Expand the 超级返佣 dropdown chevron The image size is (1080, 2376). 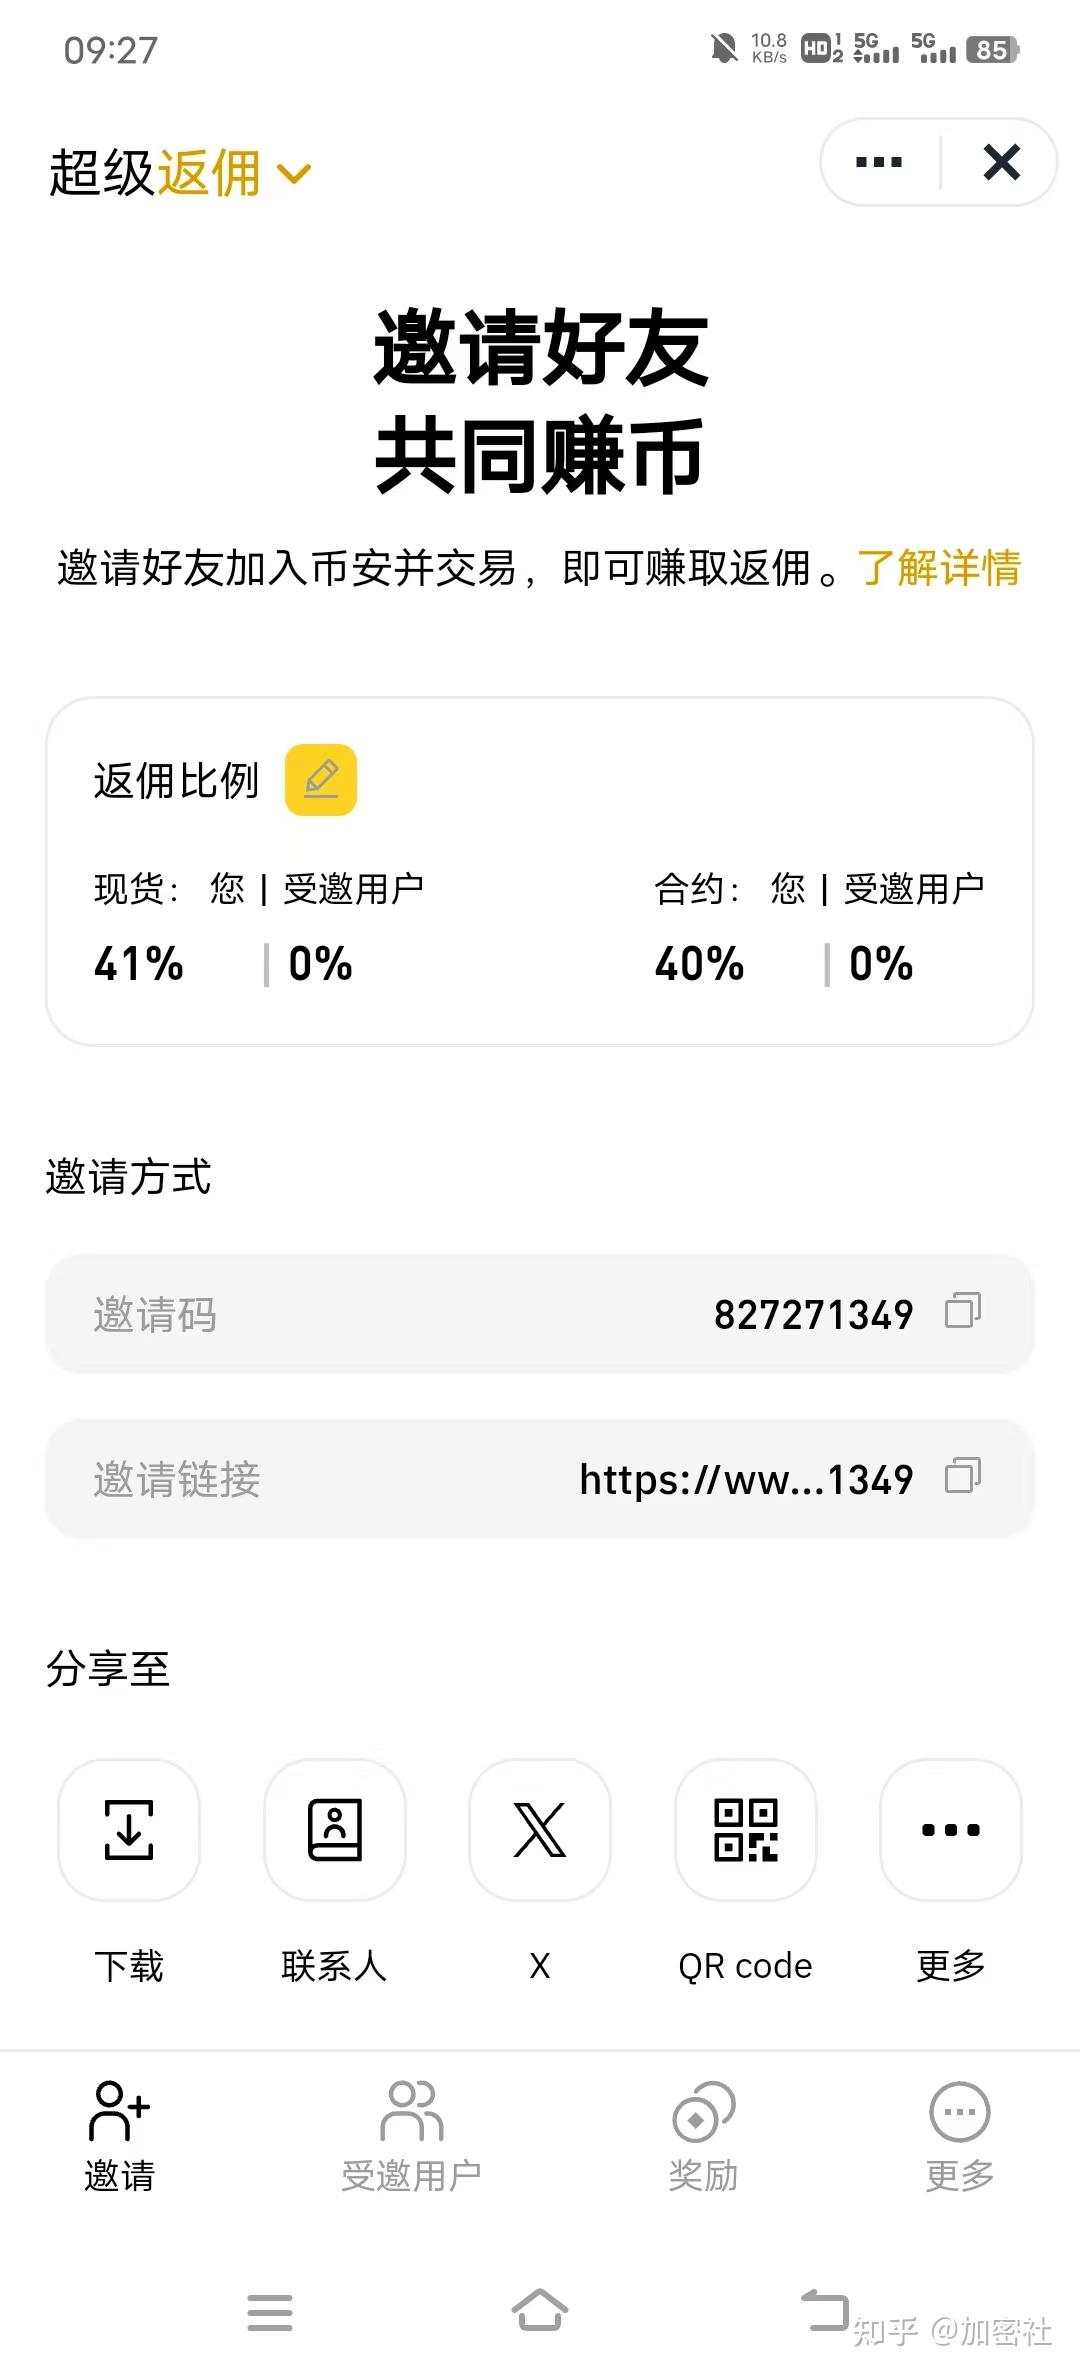[x=294, y=175]
